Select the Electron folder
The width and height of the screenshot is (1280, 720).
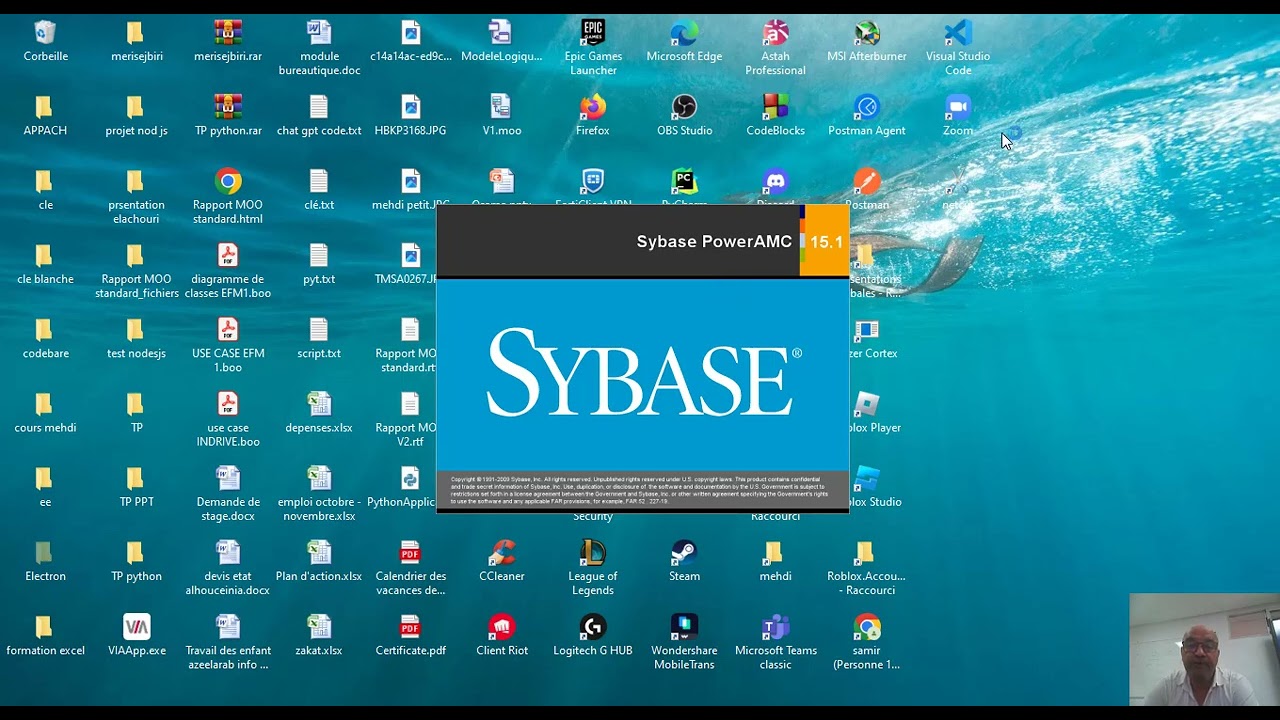(45, 561)
